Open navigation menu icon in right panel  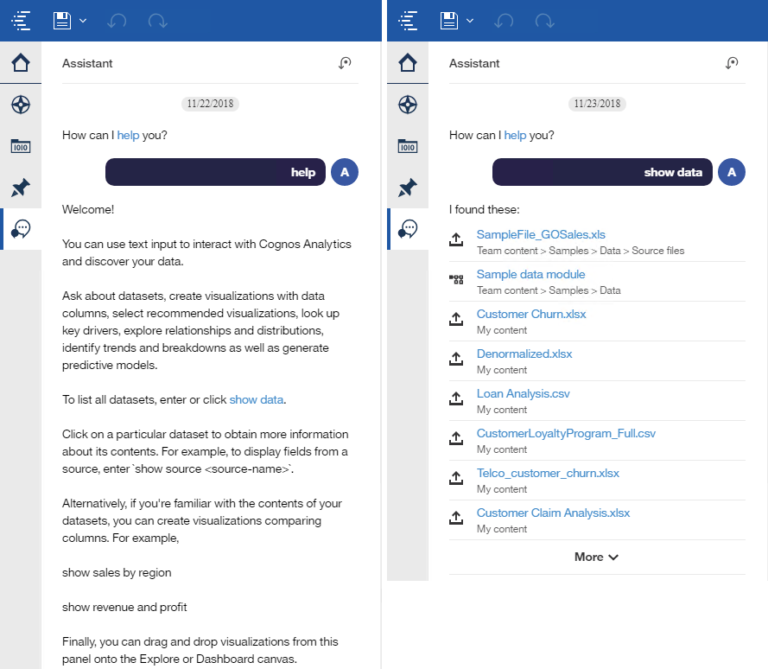408,21
